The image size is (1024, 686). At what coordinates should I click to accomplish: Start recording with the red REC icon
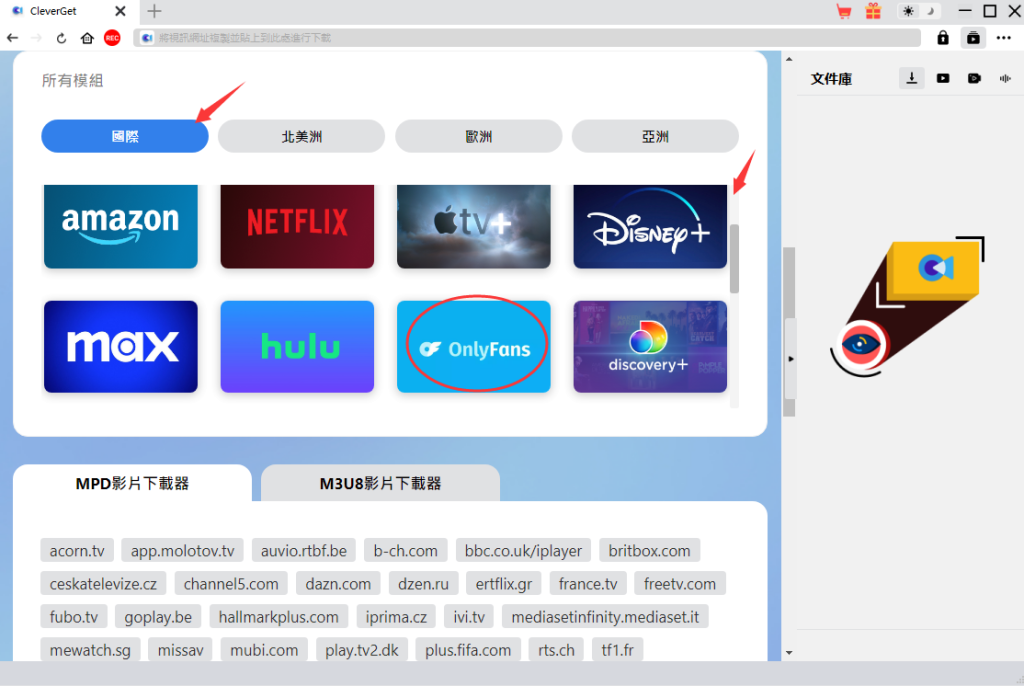(112, 38)
